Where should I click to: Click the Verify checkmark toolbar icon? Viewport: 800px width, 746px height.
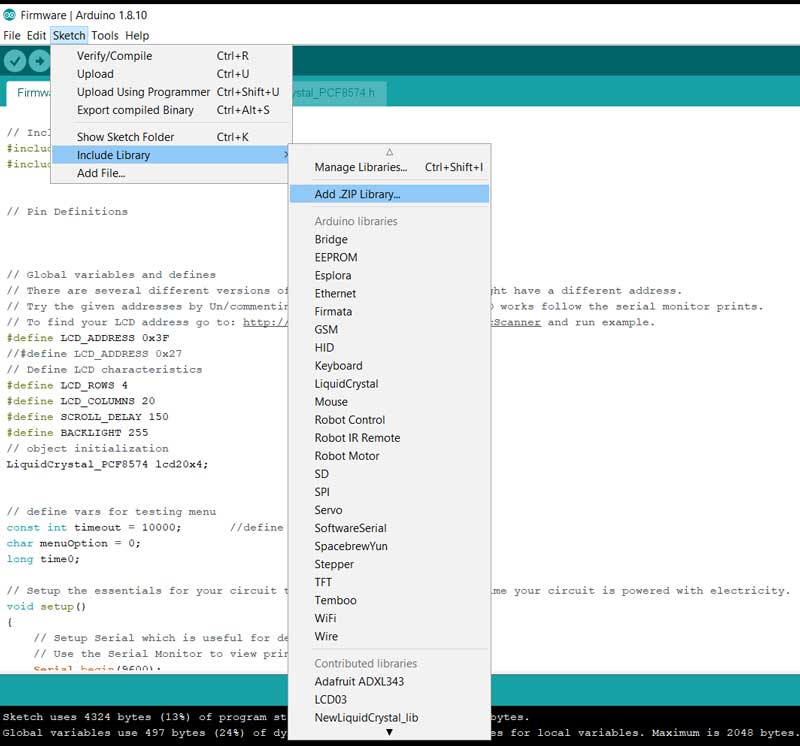point(15,61)
